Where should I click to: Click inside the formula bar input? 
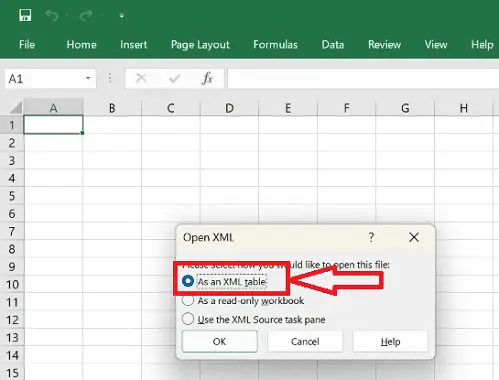click(363, 79)
